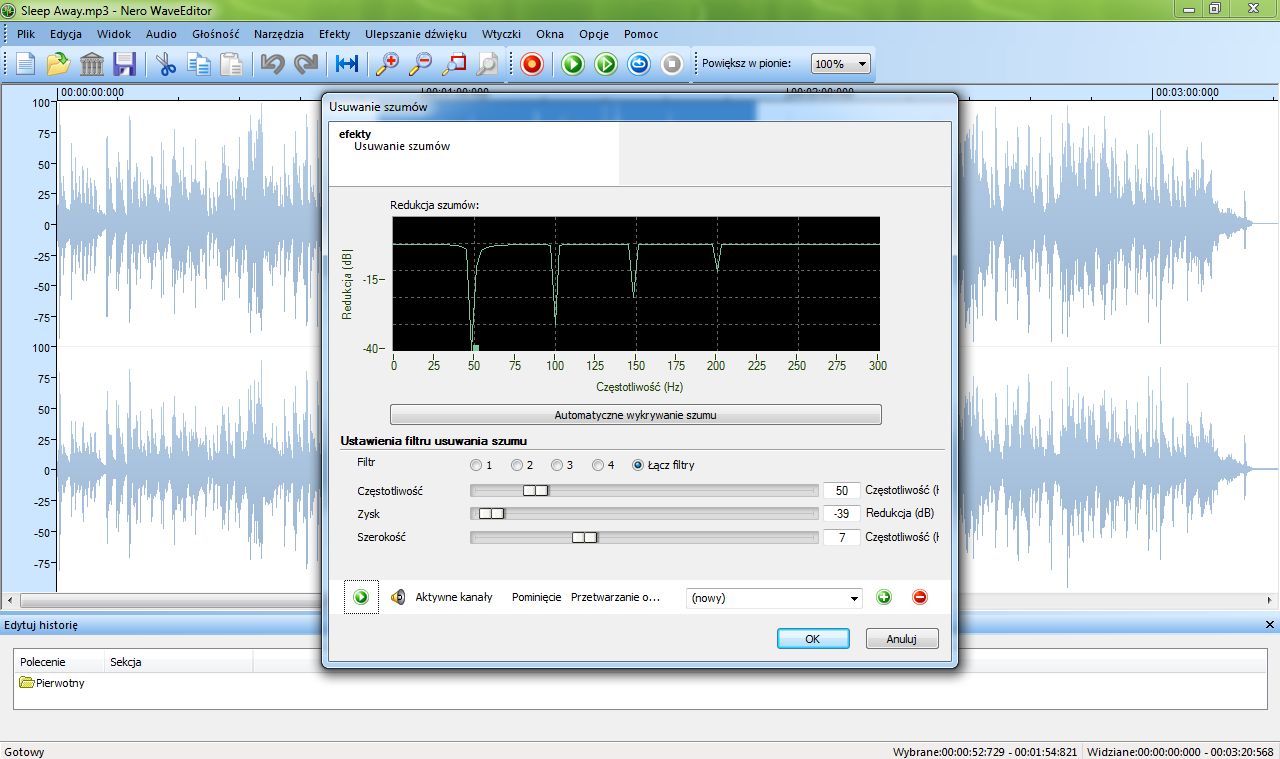Open the Okna menu
The width and height of the screenshot is (1280, 759).
(550, 34)
